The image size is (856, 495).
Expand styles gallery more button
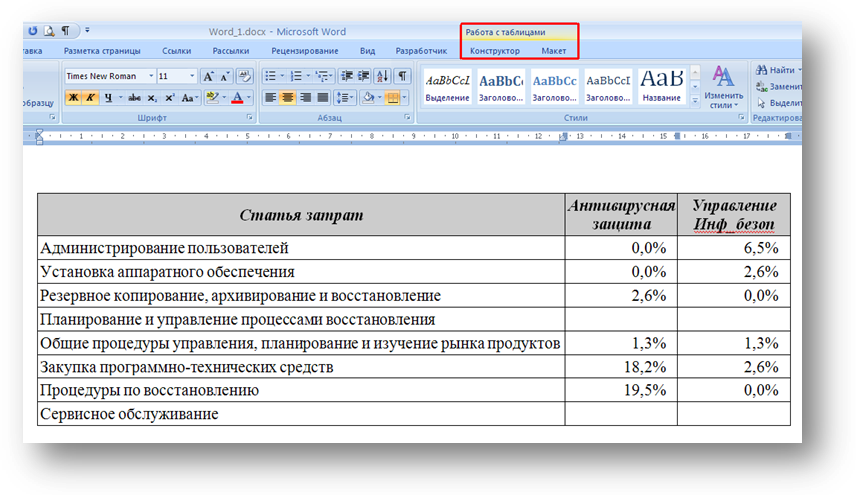(695, 100)
